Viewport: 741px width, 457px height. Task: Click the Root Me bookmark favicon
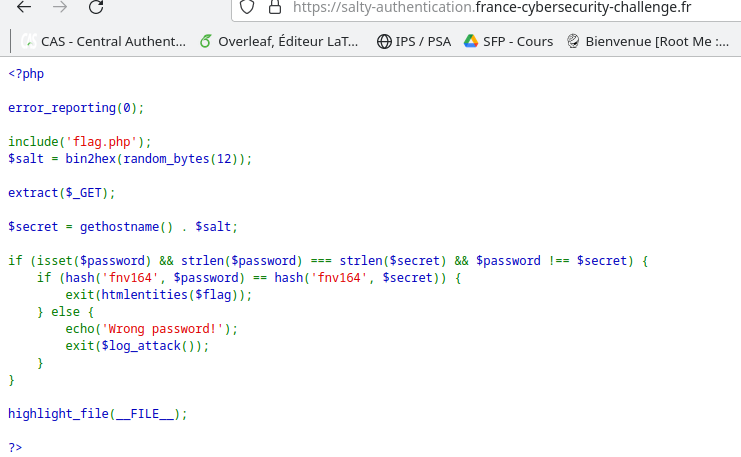point(573,42)
